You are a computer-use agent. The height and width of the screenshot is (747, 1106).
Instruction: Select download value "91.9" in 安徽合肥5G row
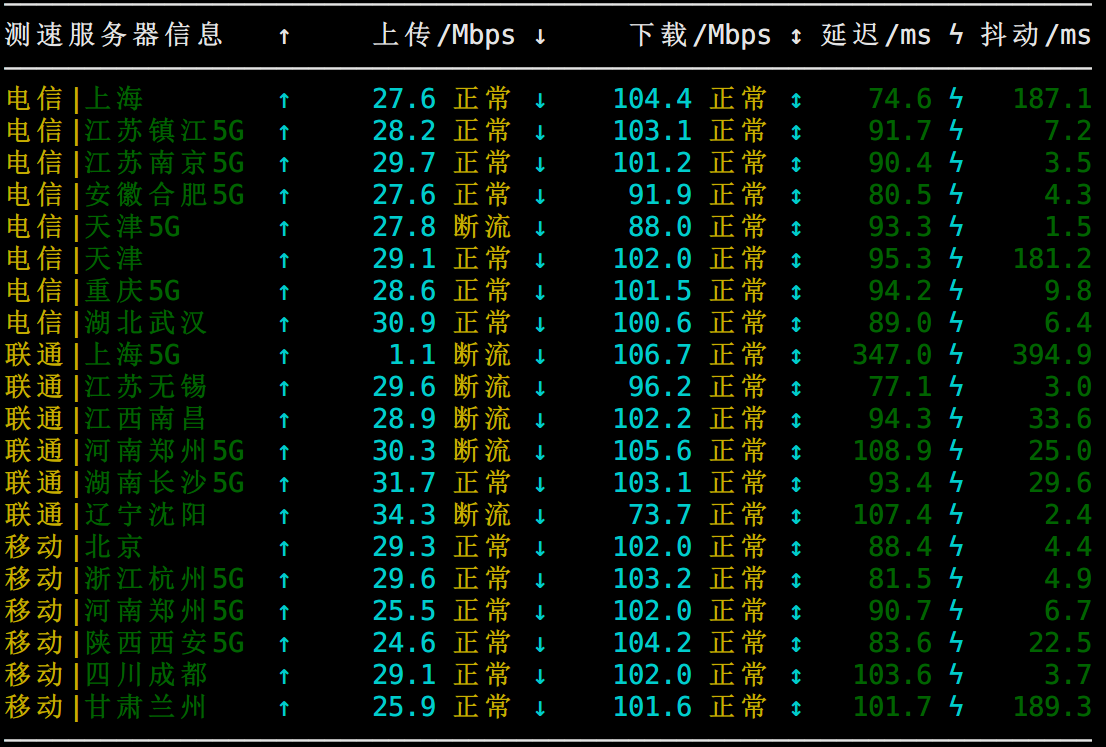pos(660,195)
